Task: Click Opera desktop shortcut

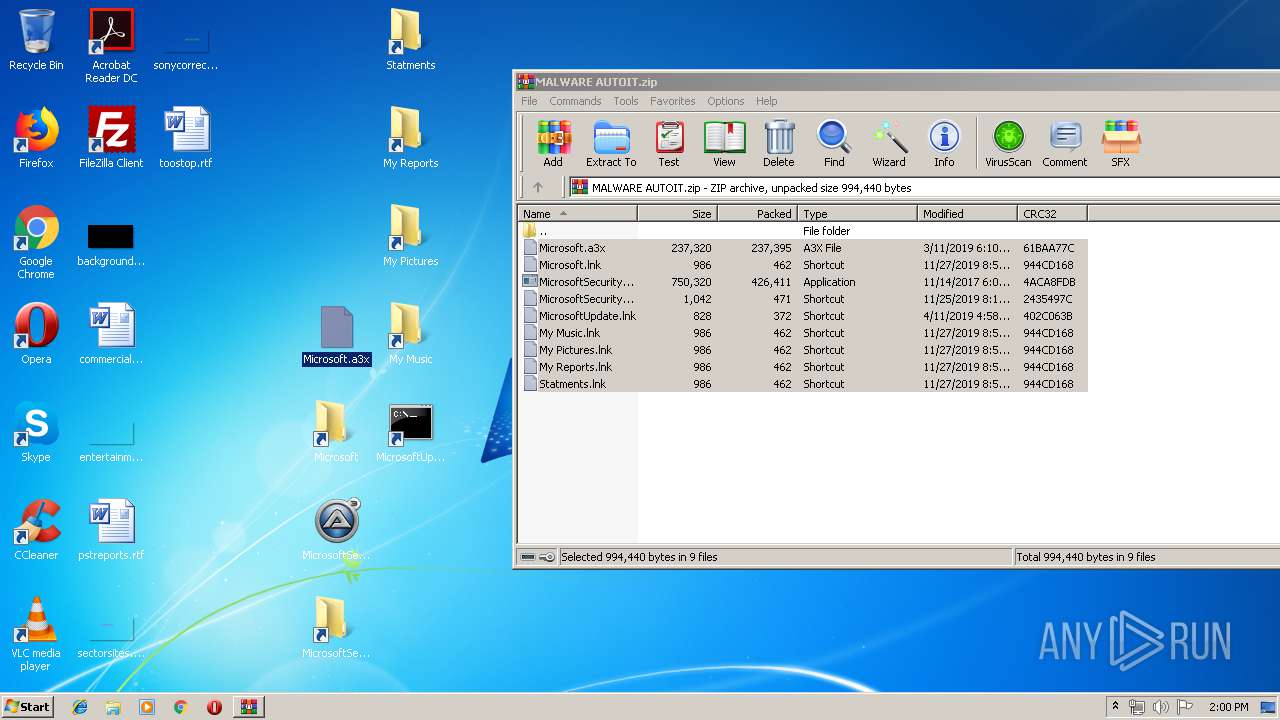Action: click(36, 334)
